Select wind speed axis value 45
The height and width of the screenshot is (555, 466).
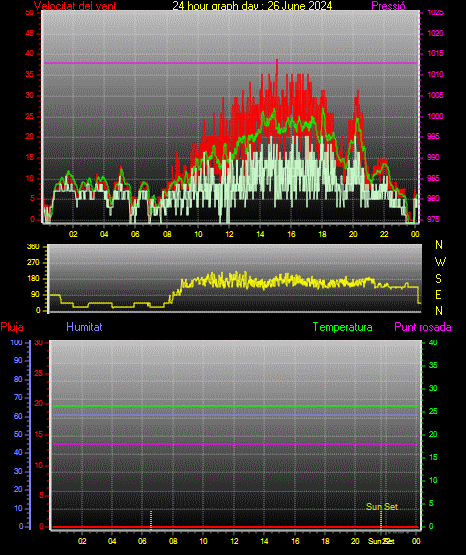29,33
